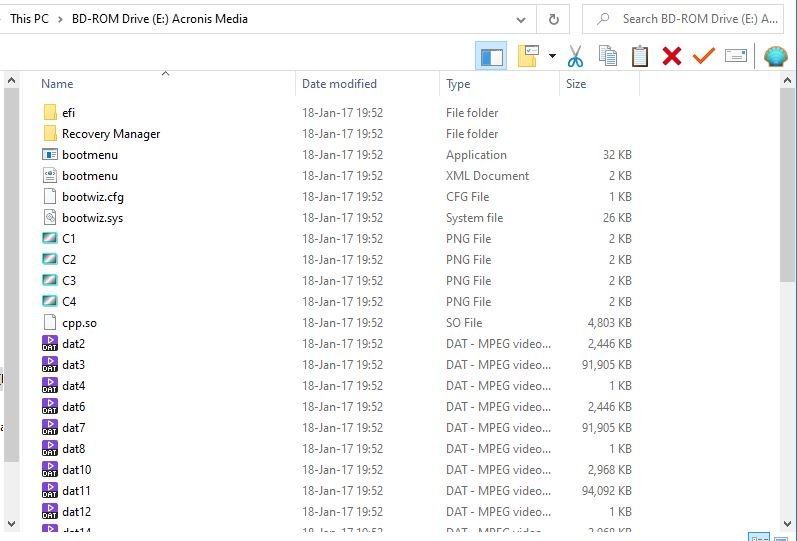This screenshot has width=797, height=541.
Task: Click 'SO File' type text
Action: point(464,322)
